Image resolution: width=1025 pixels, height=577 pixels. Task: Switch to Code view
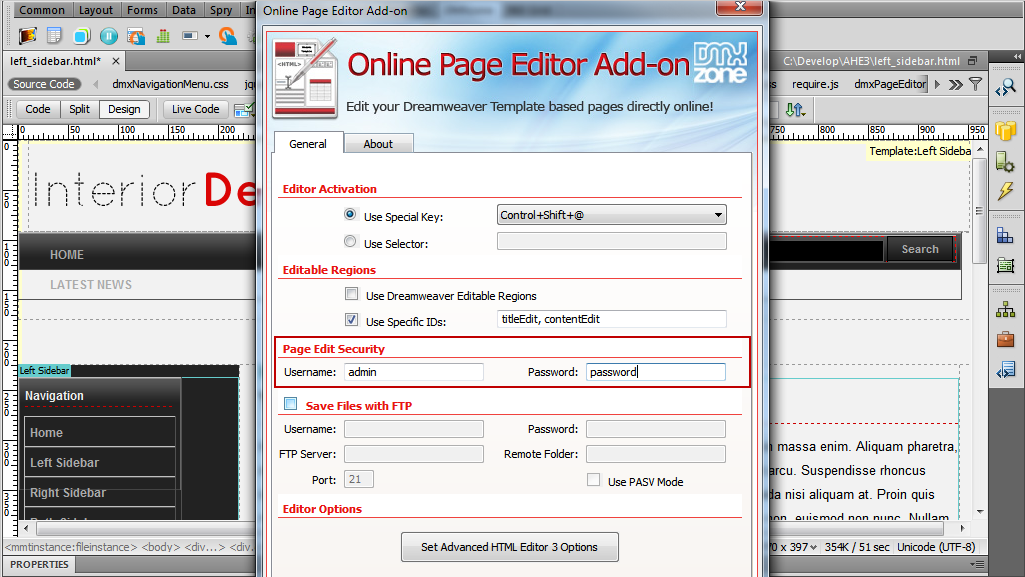click(38, 109)
